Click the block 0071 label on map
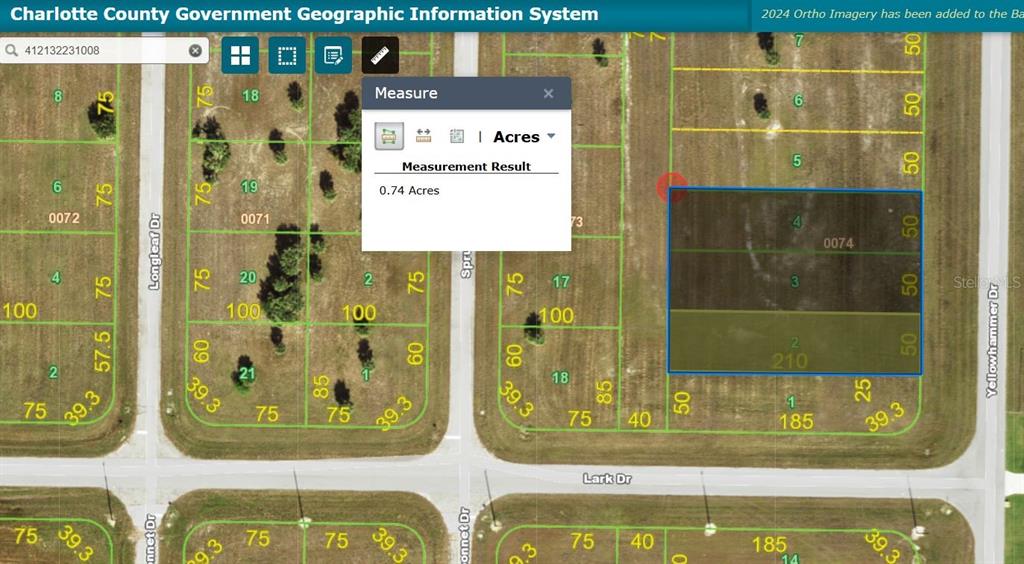The width and height of the screenshot is (1024, 564). tap(255, 218)
